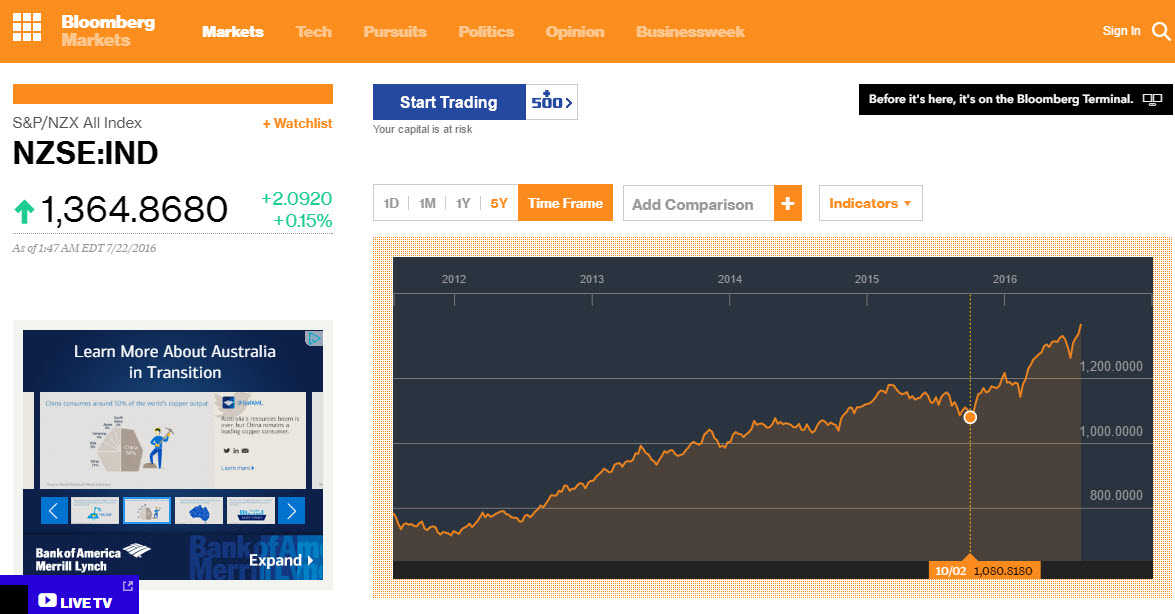1175x614 pixels.
Task: Click Learn more in the ad slide
Action: point(238,468)
